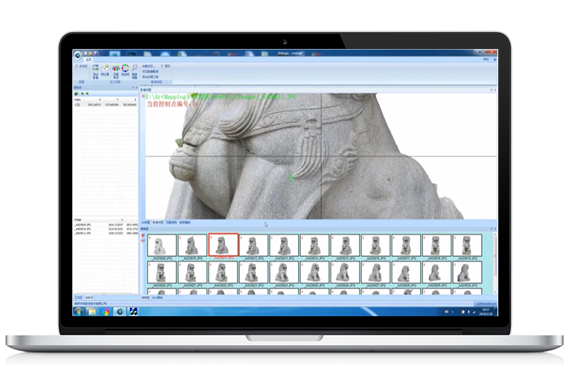The image size is (569, 392).
Task: Select the first tab under the thumbnail strip
Action: pos(145,298)
